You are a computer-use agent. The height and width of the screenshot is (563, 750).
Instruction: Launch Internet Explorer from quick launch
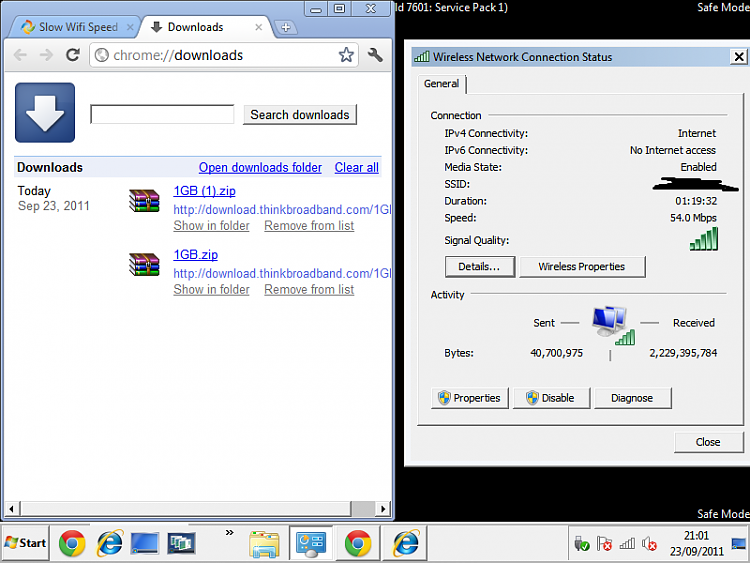[x=110, y=543]
